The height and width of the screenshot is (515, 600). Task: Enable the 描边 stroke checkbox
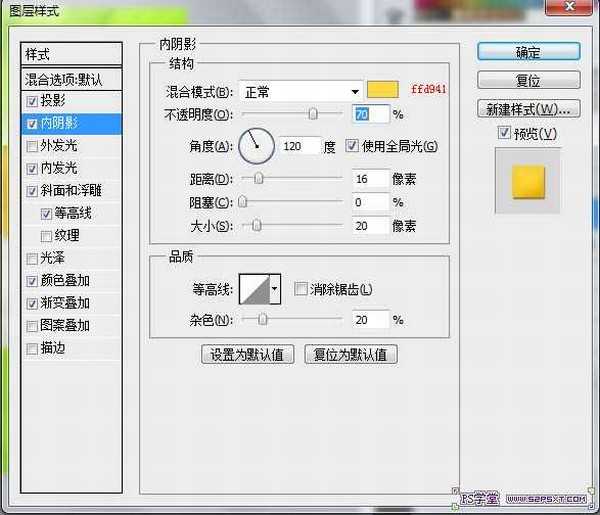pos(32,349)
